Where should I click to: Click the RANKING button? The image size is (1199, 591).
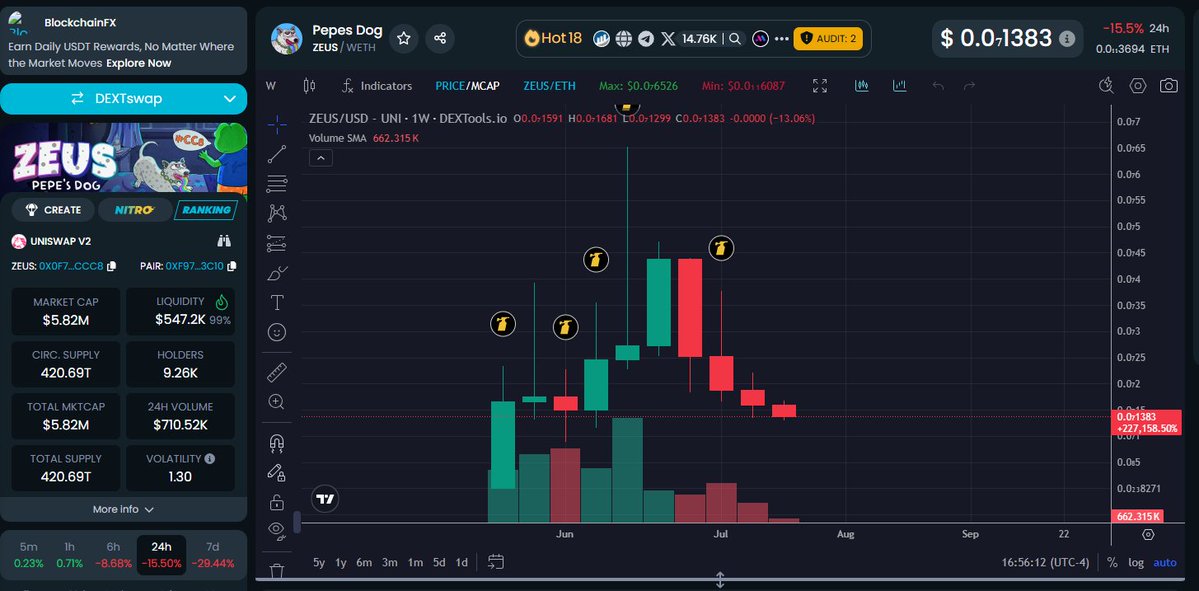206,209
